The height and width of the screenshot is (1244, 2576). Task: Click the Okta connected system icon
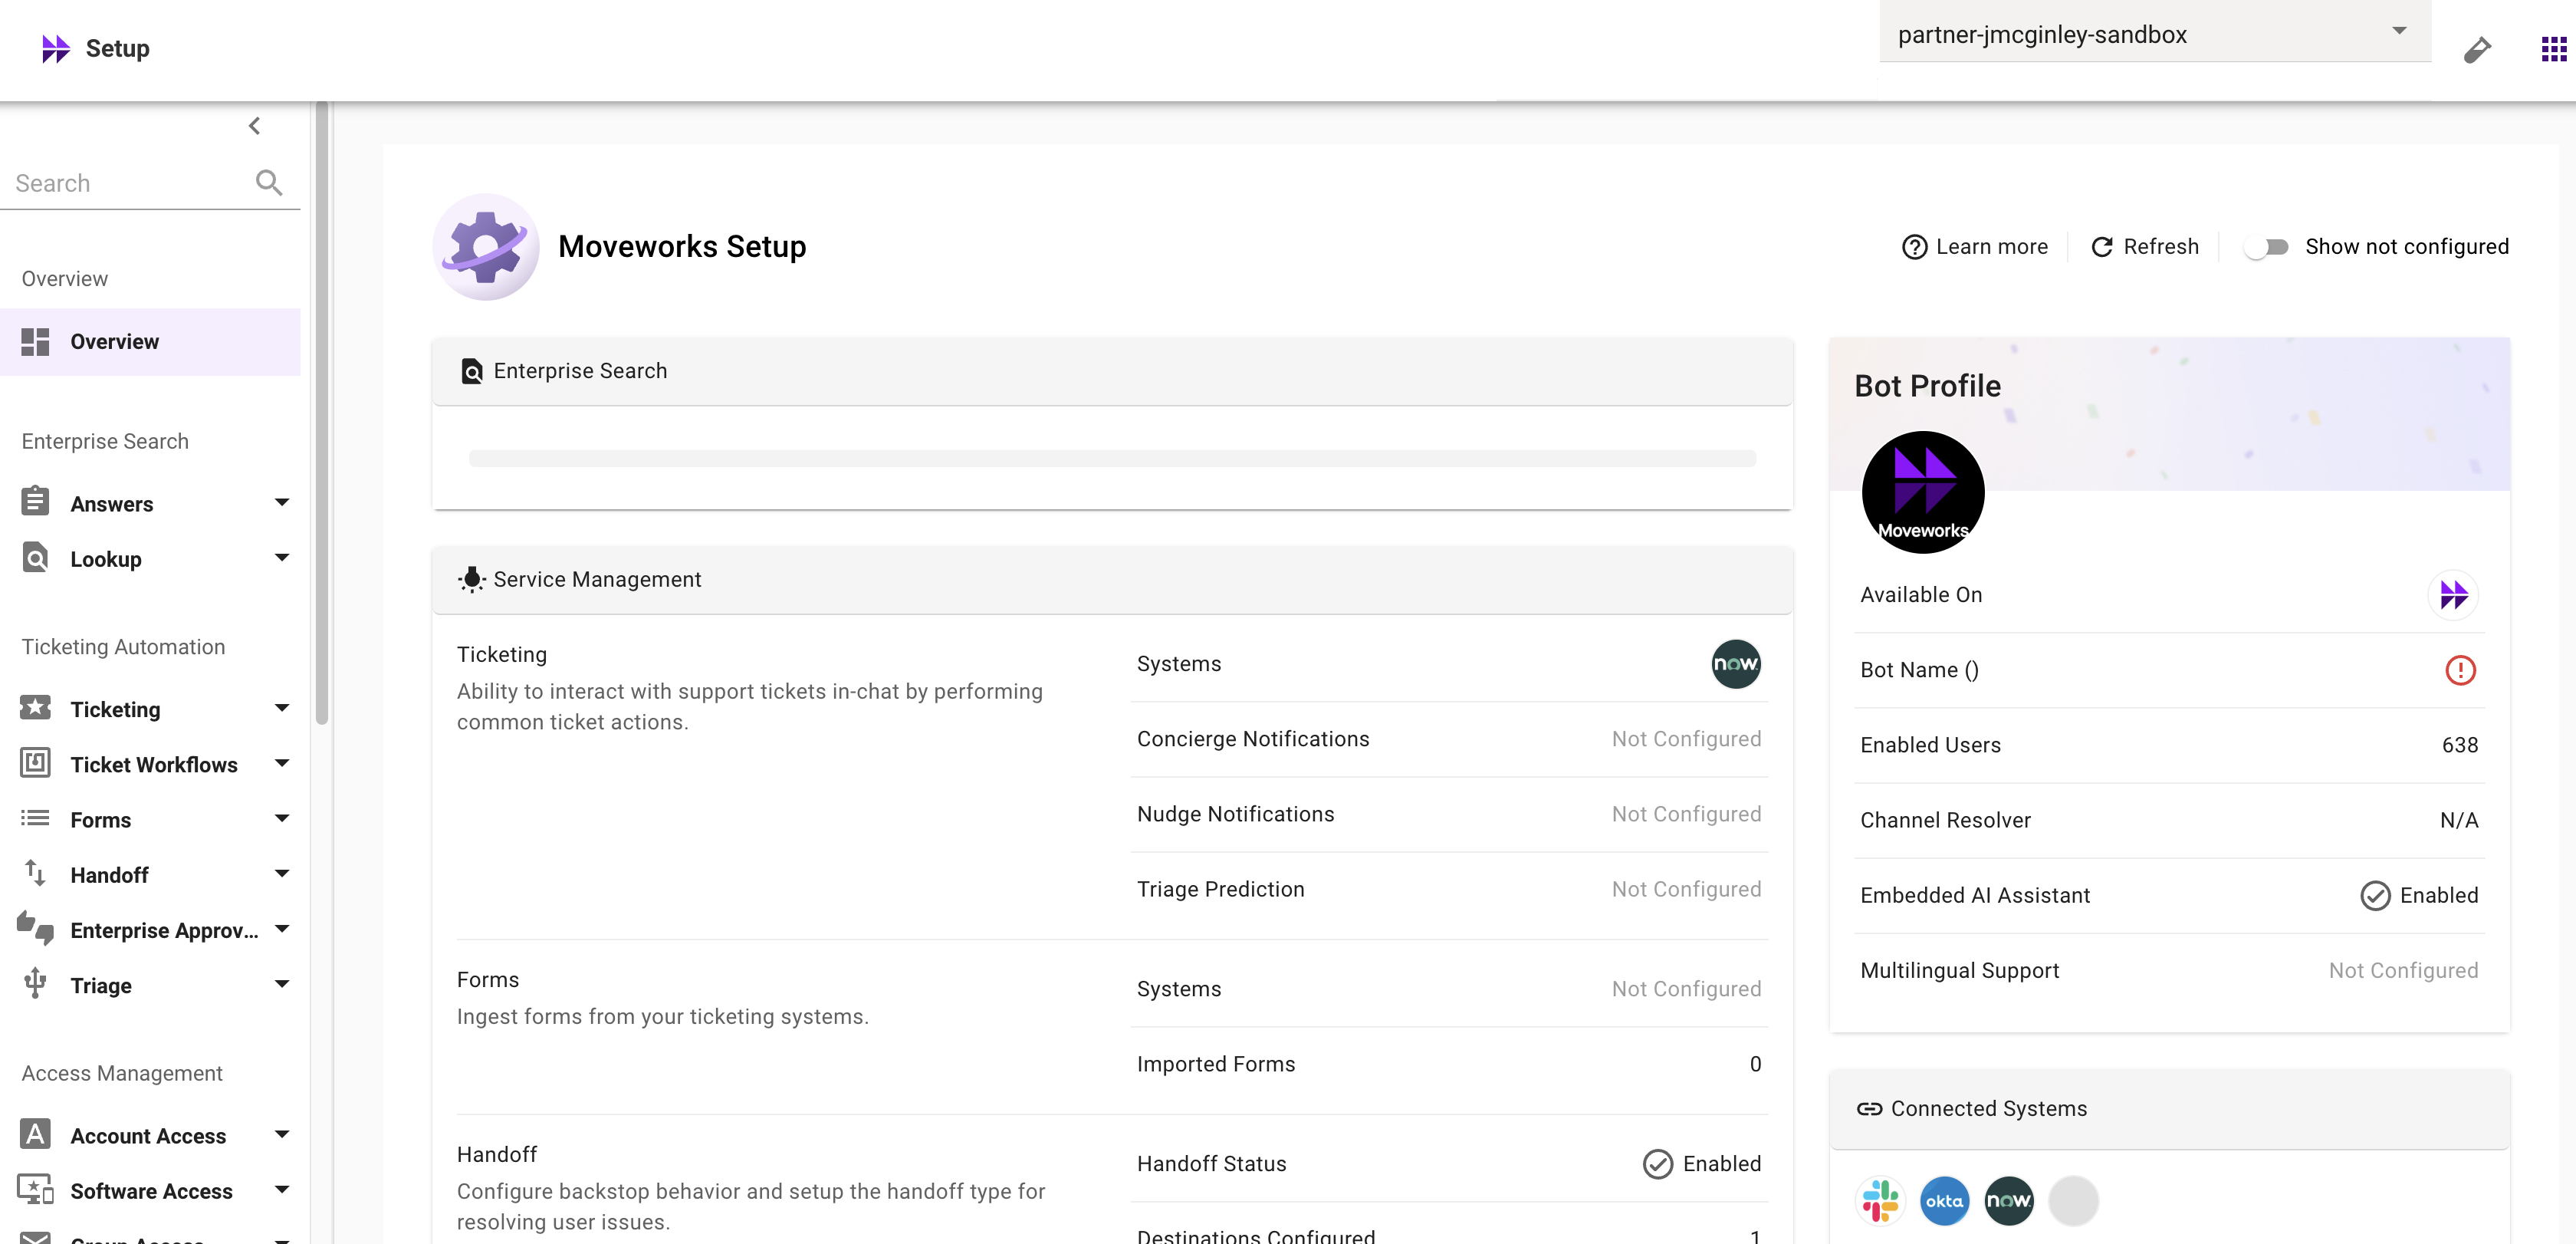coord(1944,1200)
